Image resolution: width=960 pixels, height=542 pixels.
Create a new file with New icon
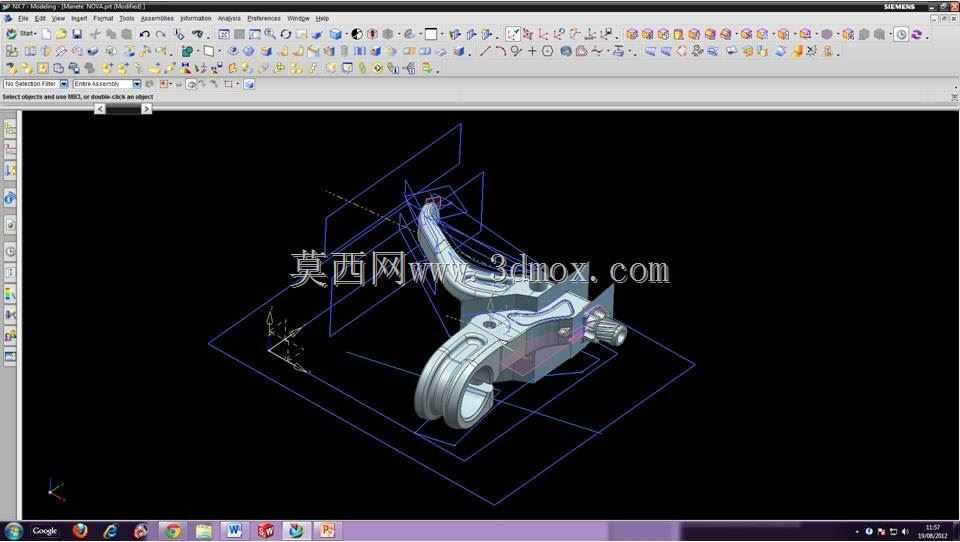coord(47,34)
